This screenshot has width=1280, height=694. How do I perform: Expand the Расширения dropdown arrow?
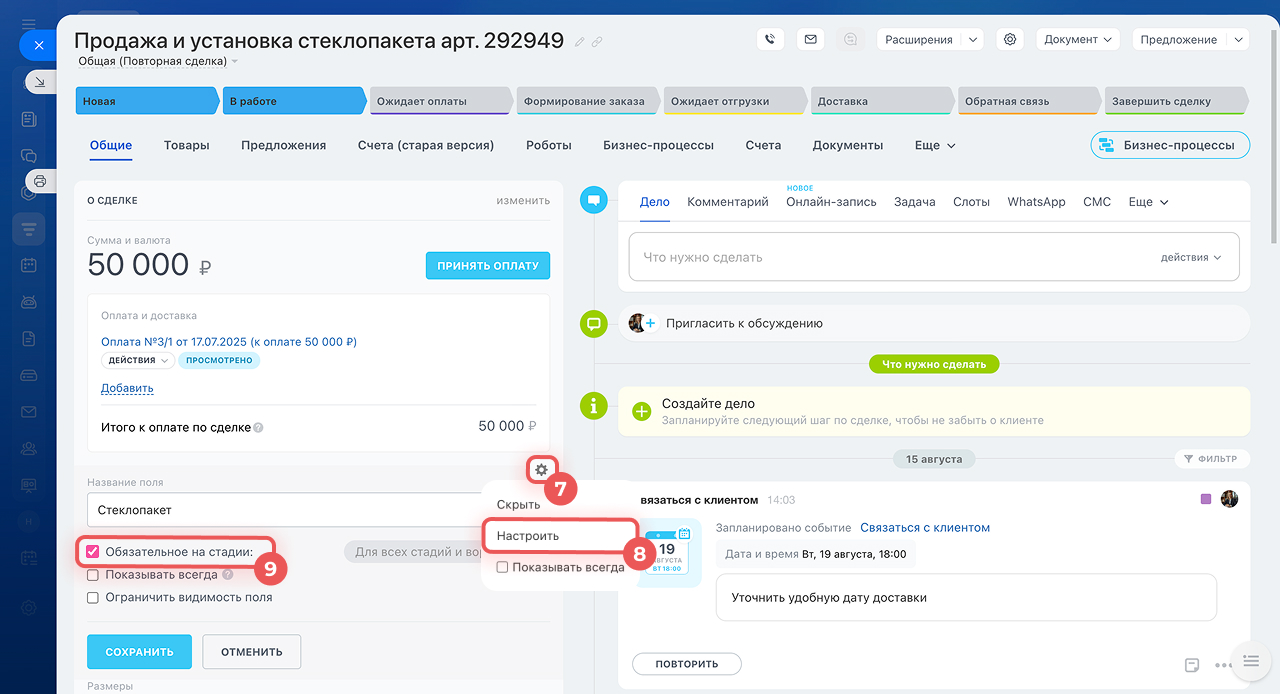(x=972, y=40)
